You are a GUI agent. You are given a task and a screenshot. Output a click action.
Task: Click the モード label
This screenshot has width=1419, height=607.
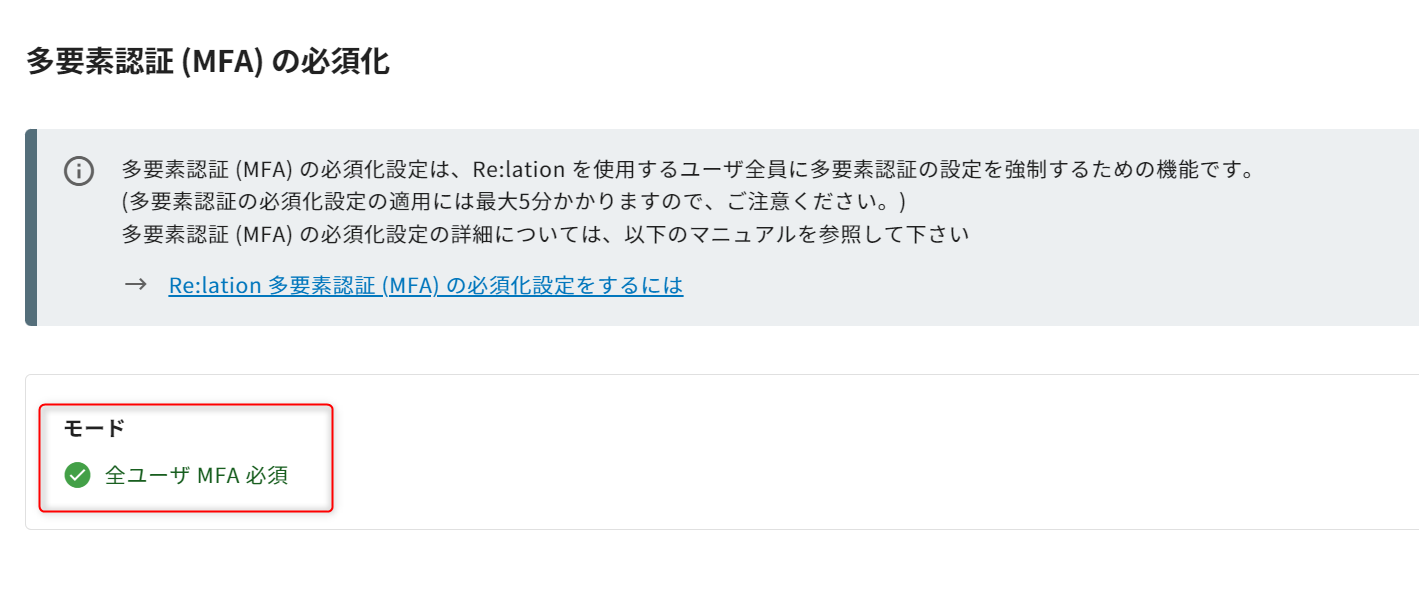pos(94,428)
